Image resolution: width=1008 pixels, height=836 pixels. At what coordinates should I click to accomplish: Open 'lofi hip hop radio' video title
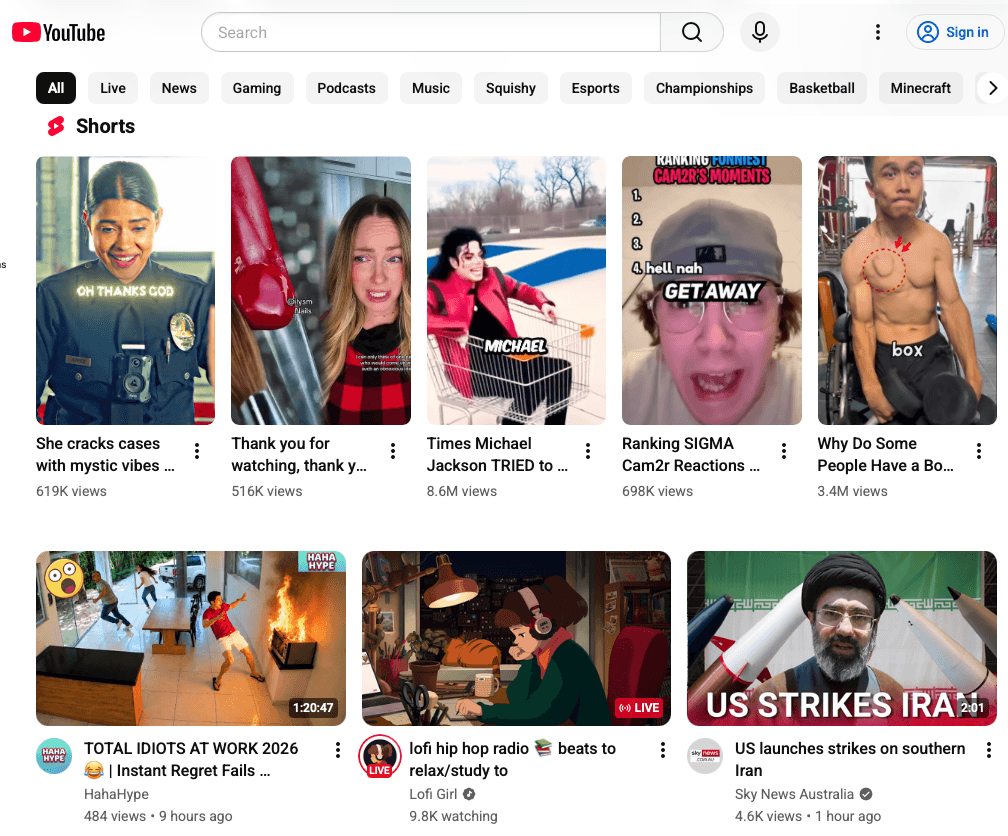click(513, 759)
